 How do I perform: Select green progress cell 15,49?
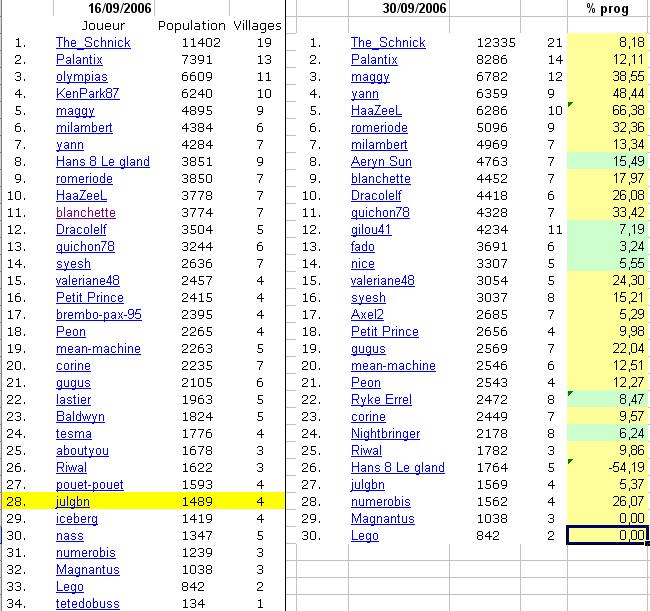click(607, 162)
